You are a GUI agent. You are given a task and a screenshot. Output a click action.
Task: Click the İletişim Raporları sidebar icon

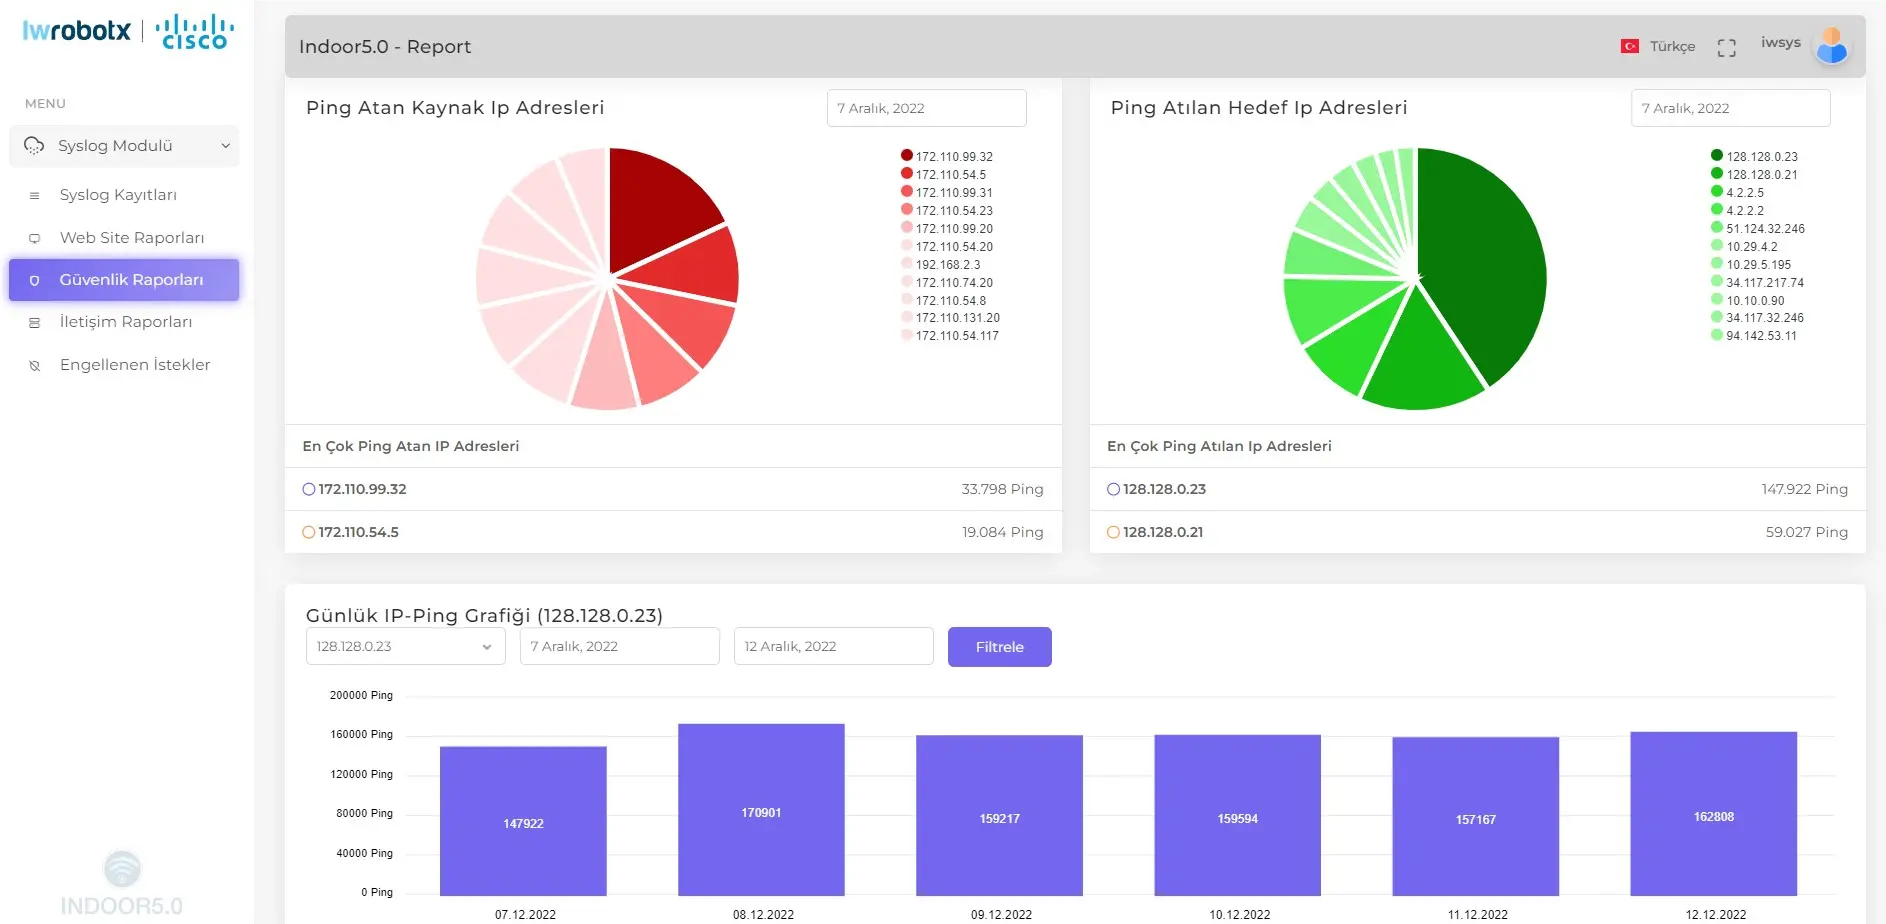click(35, 323)
